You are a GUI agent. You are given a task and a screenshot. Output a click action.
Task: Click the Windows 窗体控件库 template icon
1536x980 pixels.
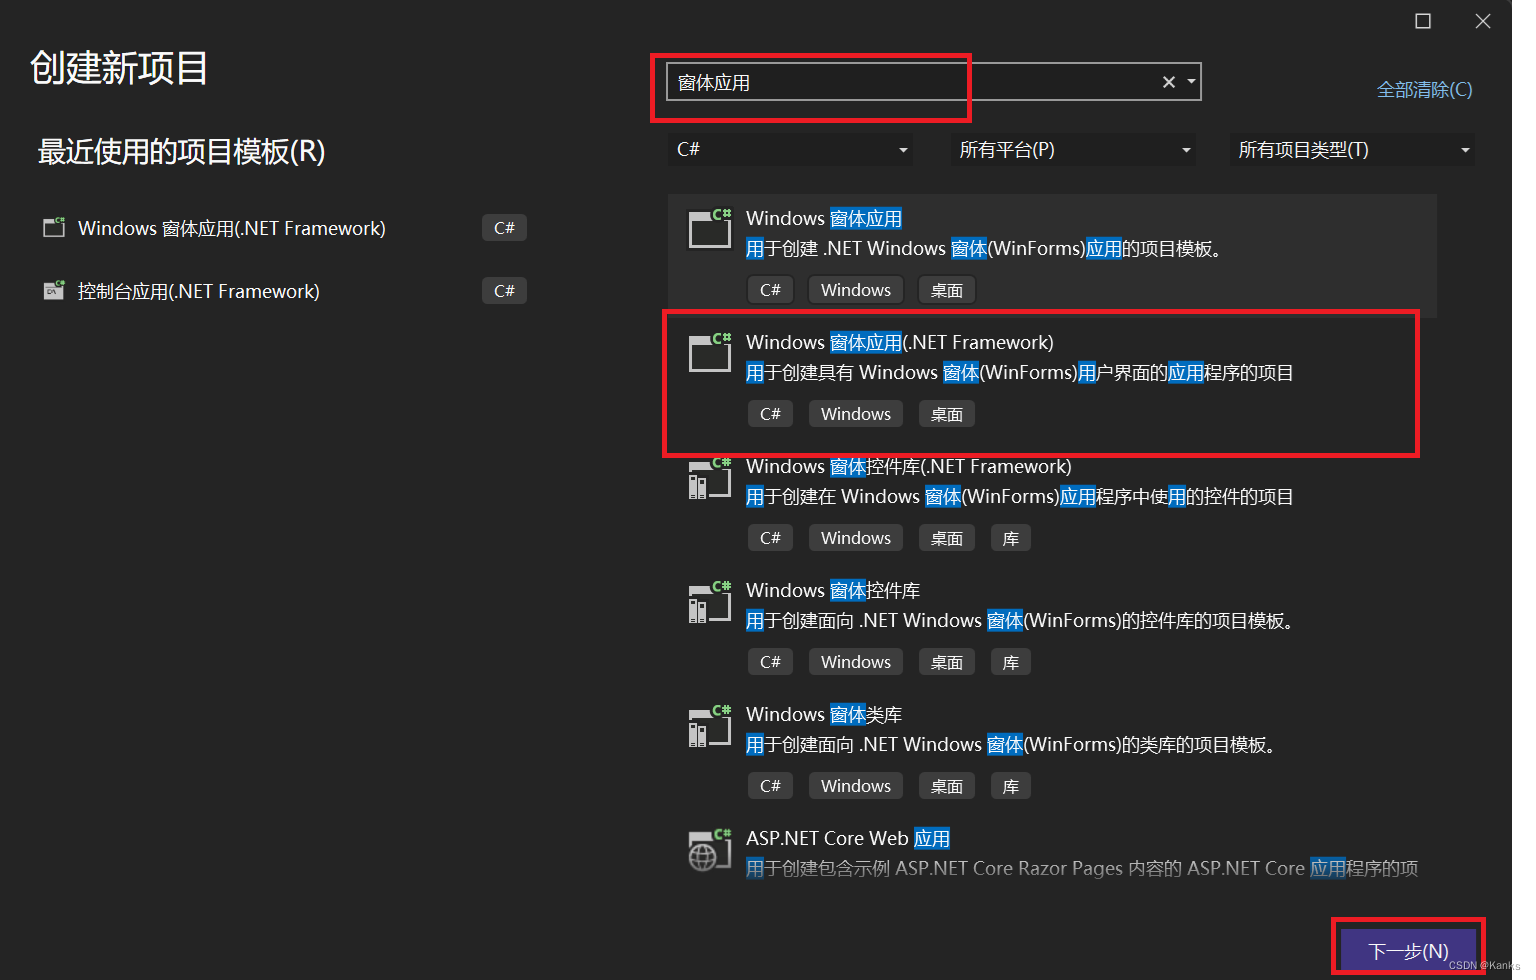710,602
